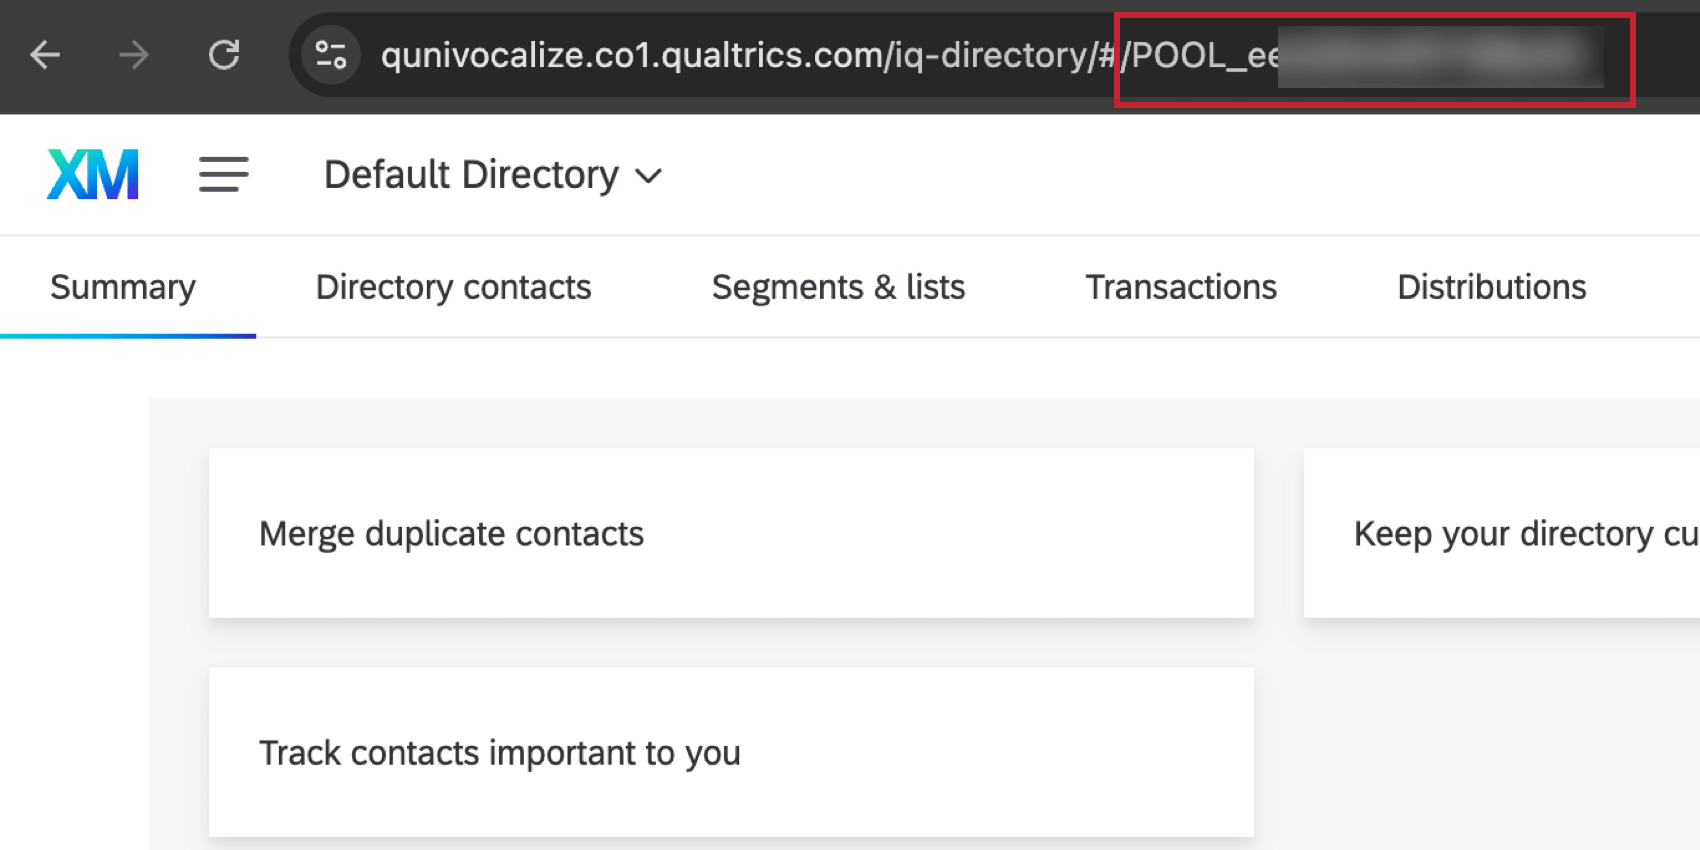Open the hamburger navigation menu

pyautogui.click(x=222, y=174)
